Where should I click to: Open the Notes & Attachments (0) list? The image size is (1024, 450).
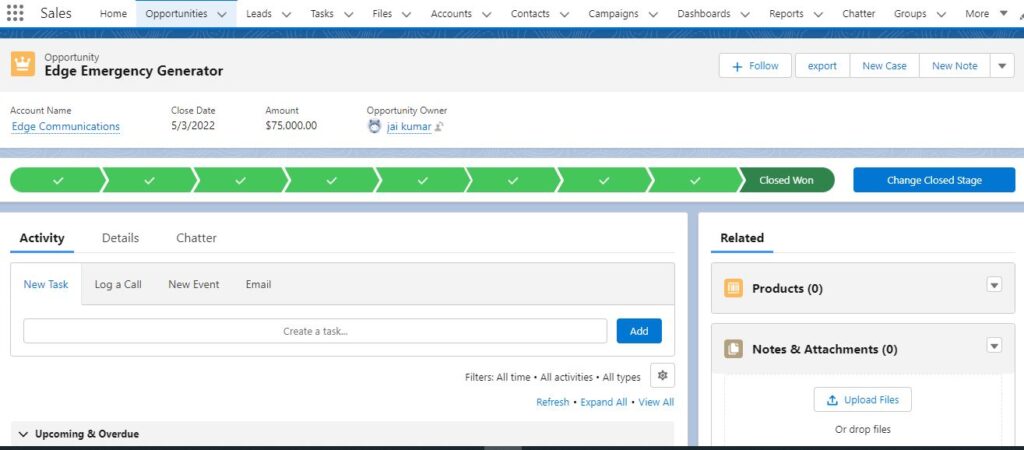coord(825,349)
